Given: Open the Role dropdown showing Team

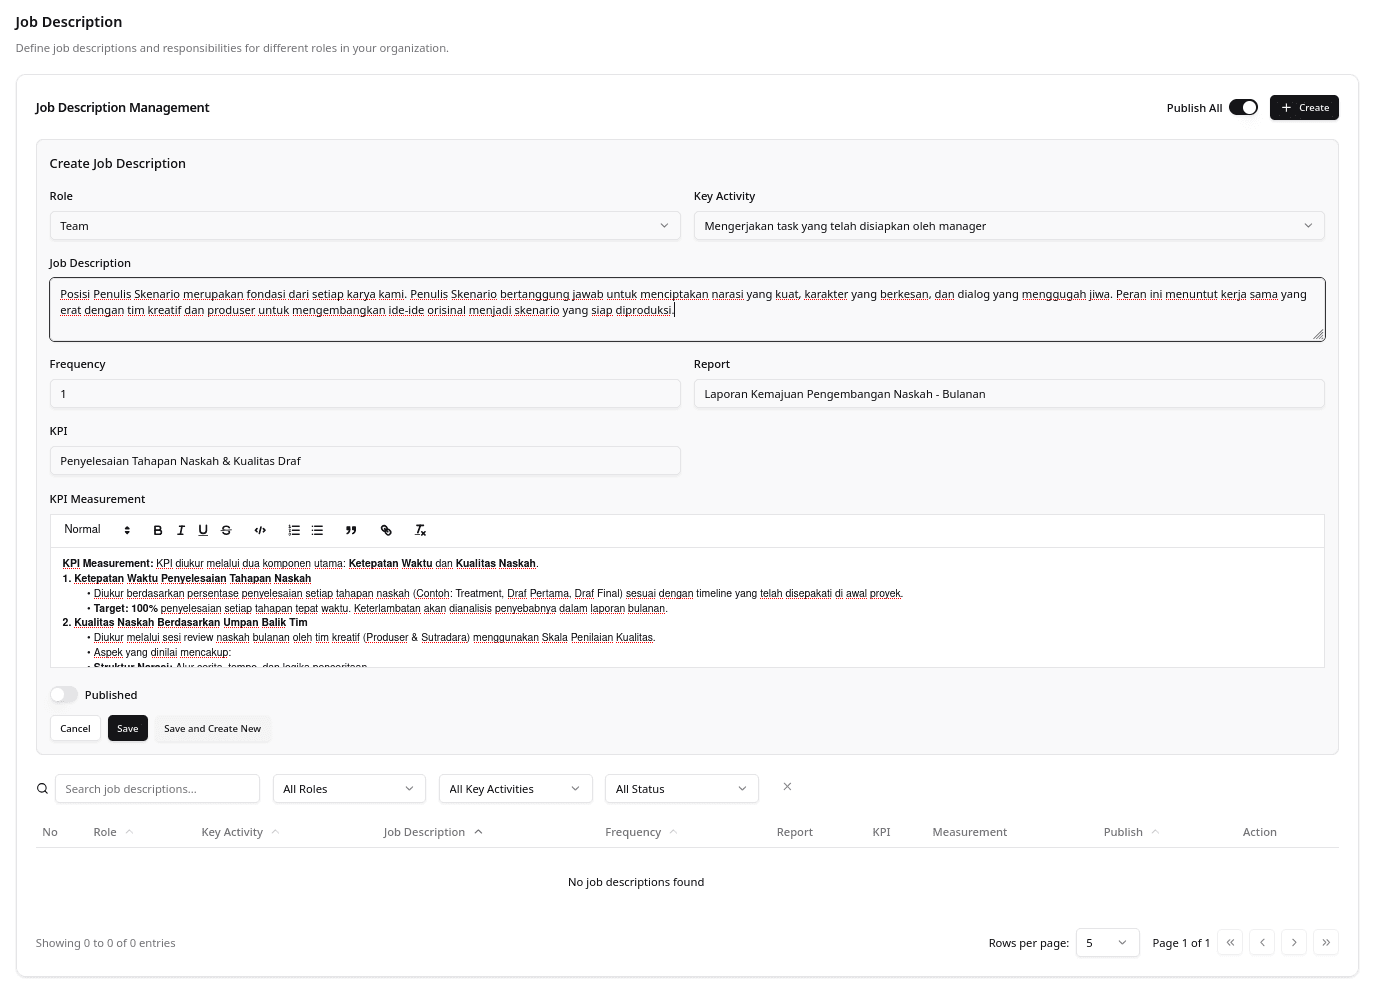Looking at the screenshot, I should click(365, 226).
